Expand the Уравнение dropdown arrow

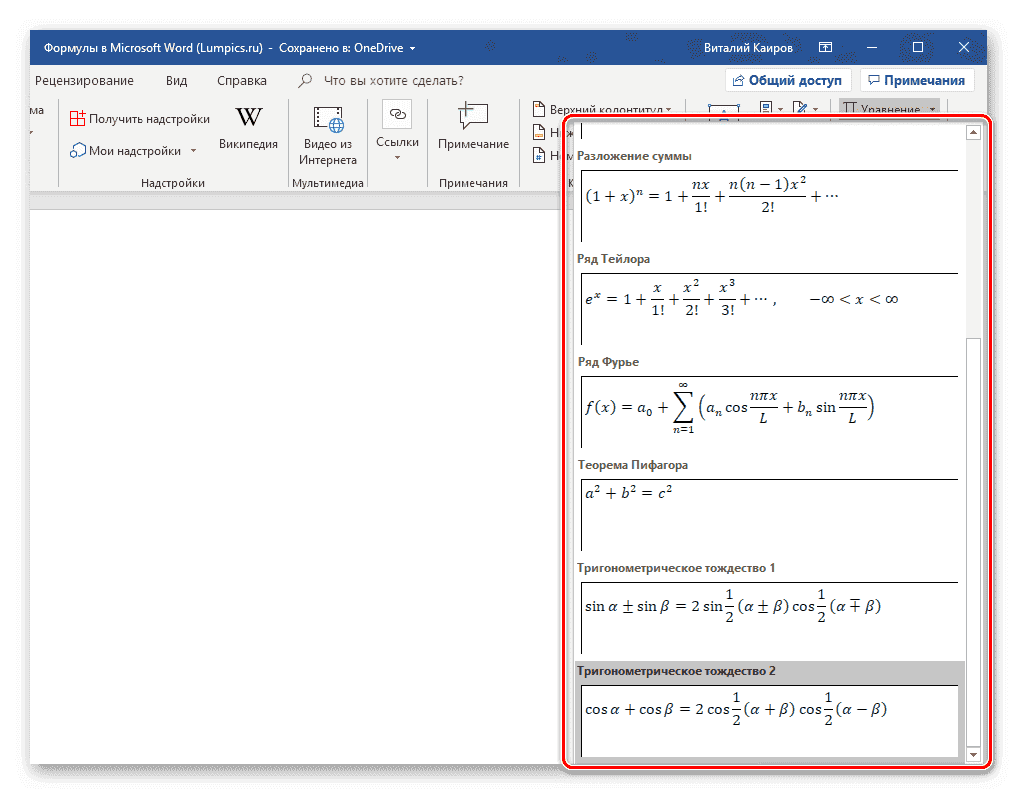931,108
